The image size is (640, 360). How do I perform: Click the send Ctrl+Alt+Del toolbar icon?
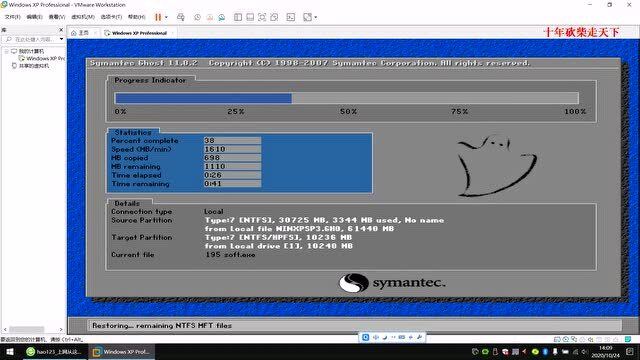click(x=181, y=17)
